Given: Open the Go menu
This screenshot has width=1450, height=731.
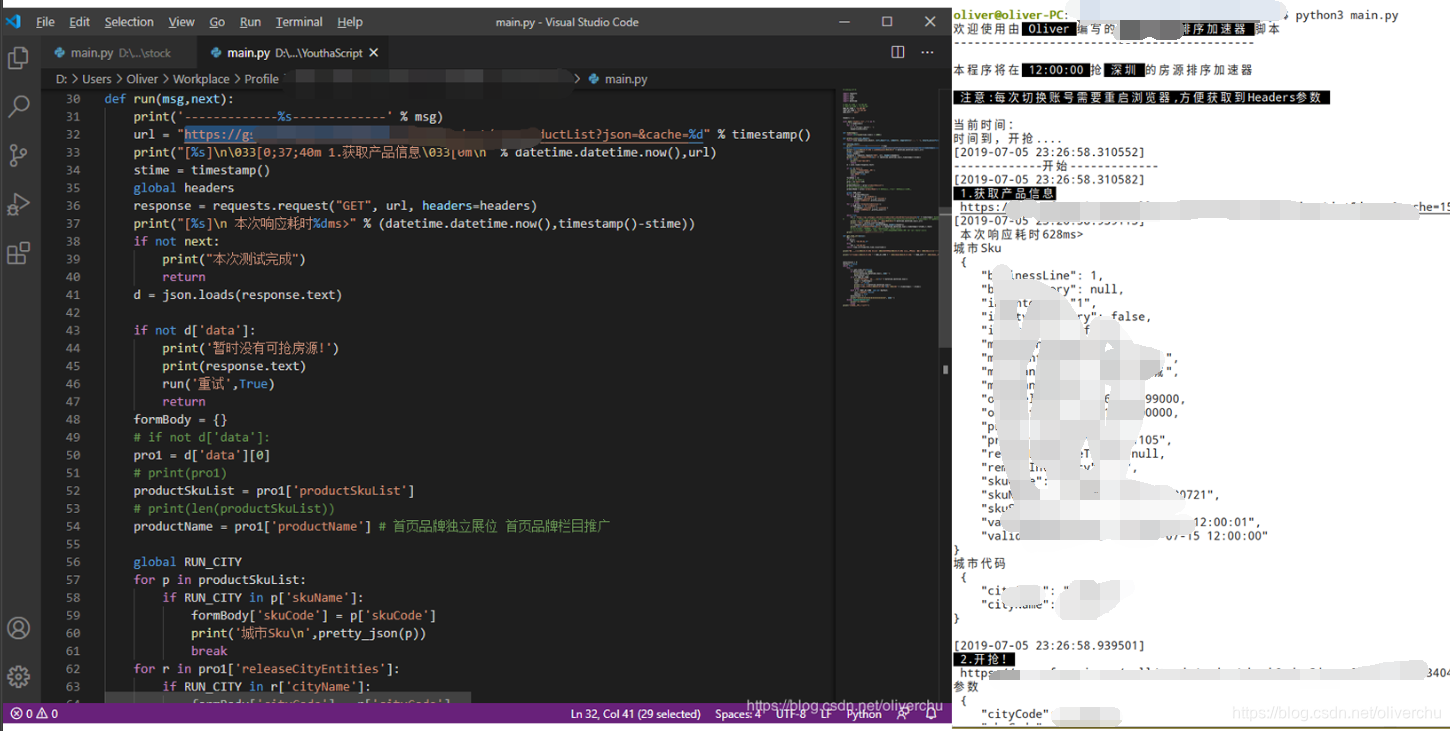Looking at the screenshot, I should point(217,22).
